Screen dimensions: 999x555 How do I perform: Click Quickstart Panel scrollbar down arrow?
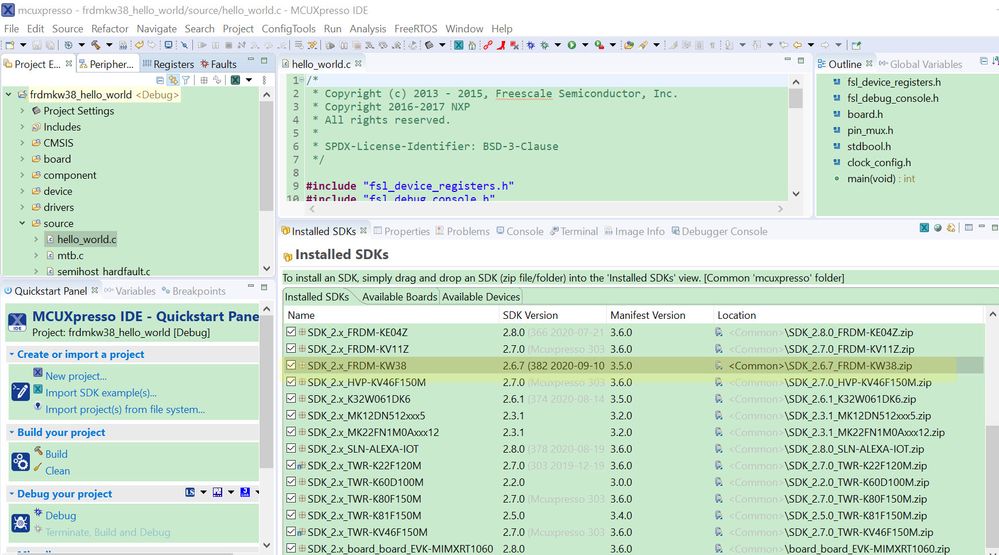pos(266,545)
